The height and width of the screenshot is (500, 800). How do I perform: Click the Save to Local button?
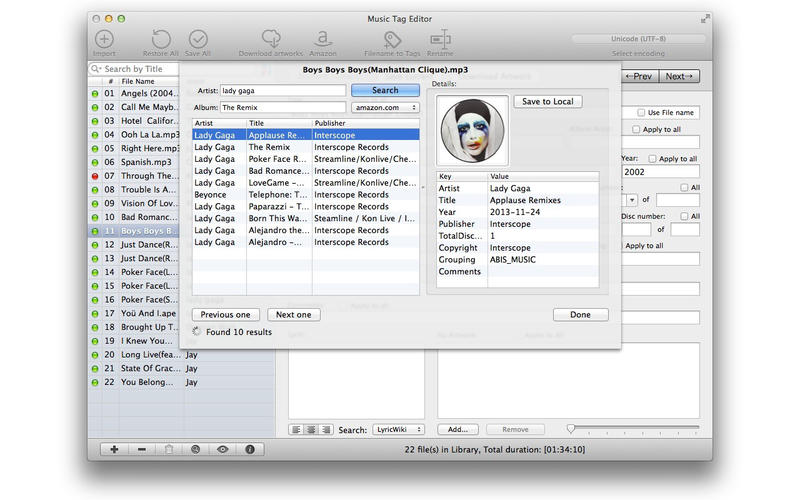pyautogui.click(x=547, y=102)
